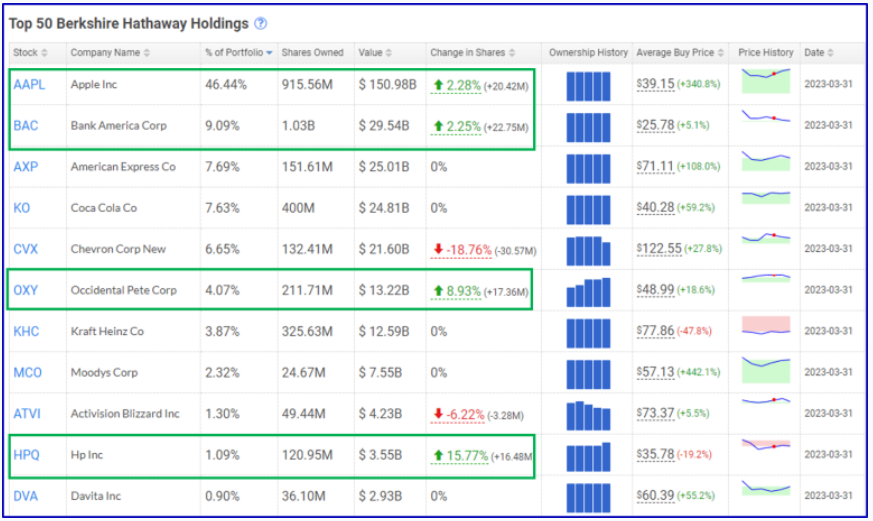This screenshot has width=873, height=521.
Task: Open the MCO stock link
Action: pos(27,372)
